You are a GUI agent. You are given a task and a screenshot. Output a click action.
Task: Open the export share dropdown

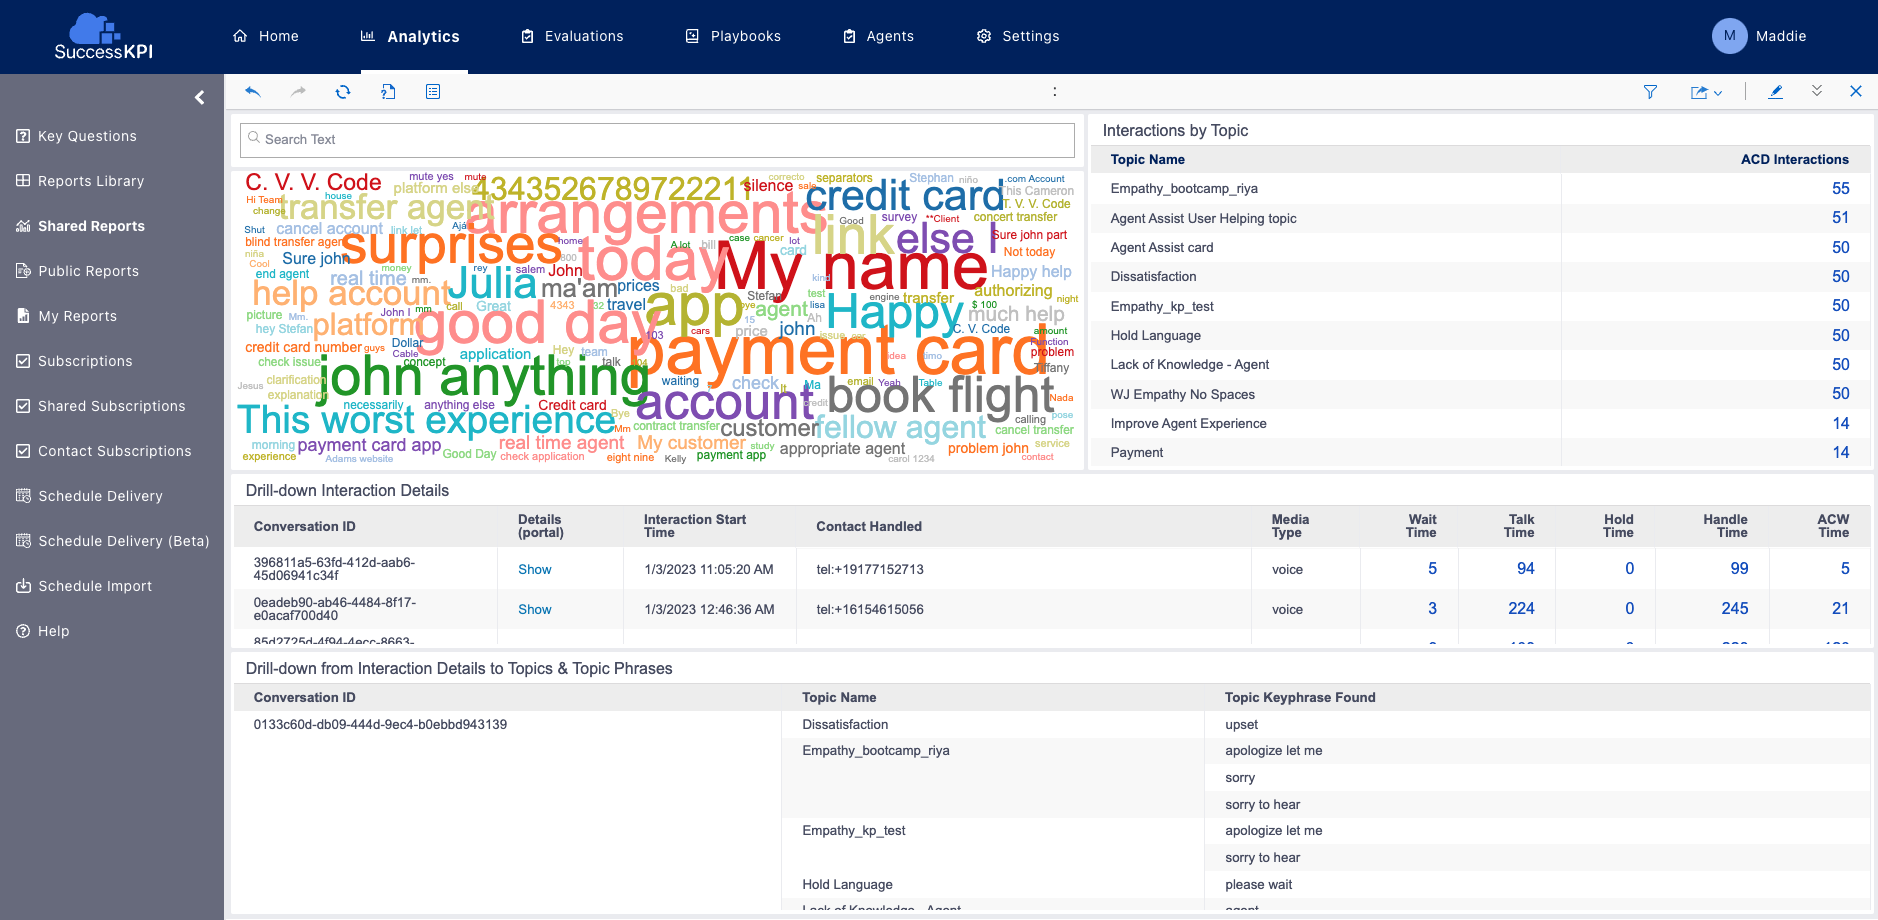(1706, 92)
